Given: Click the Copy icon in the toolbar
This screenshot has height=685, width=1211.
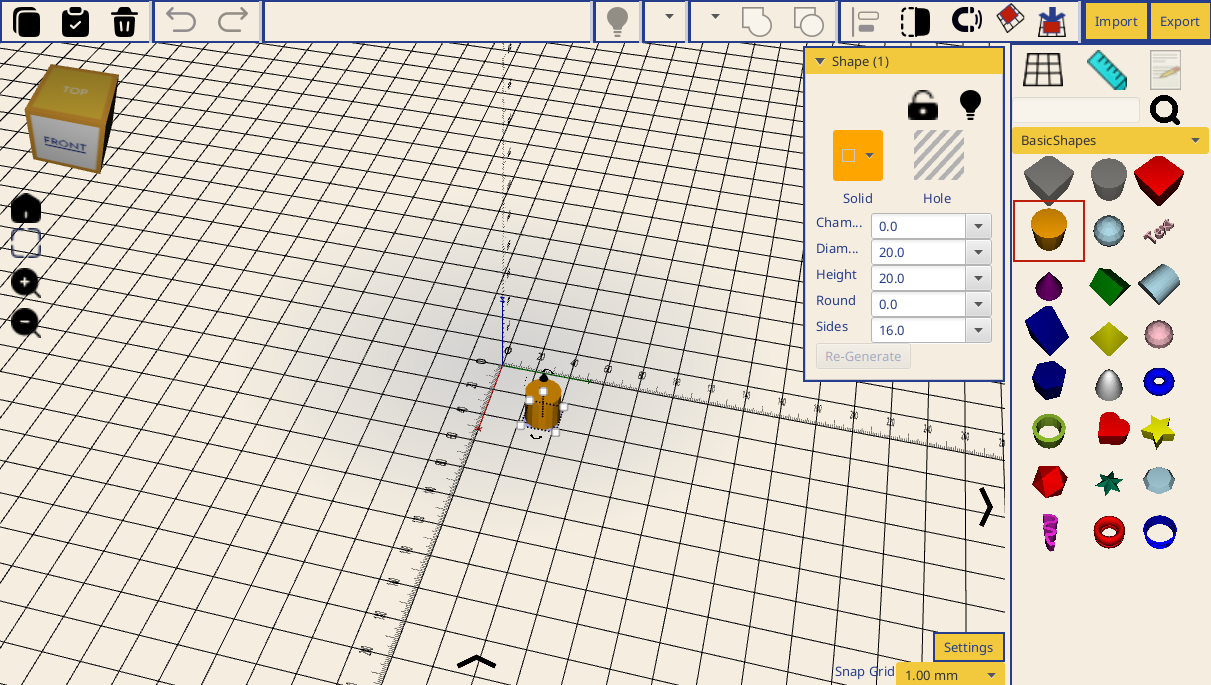Looking at the screenshot, I should (x=27, y=21).
